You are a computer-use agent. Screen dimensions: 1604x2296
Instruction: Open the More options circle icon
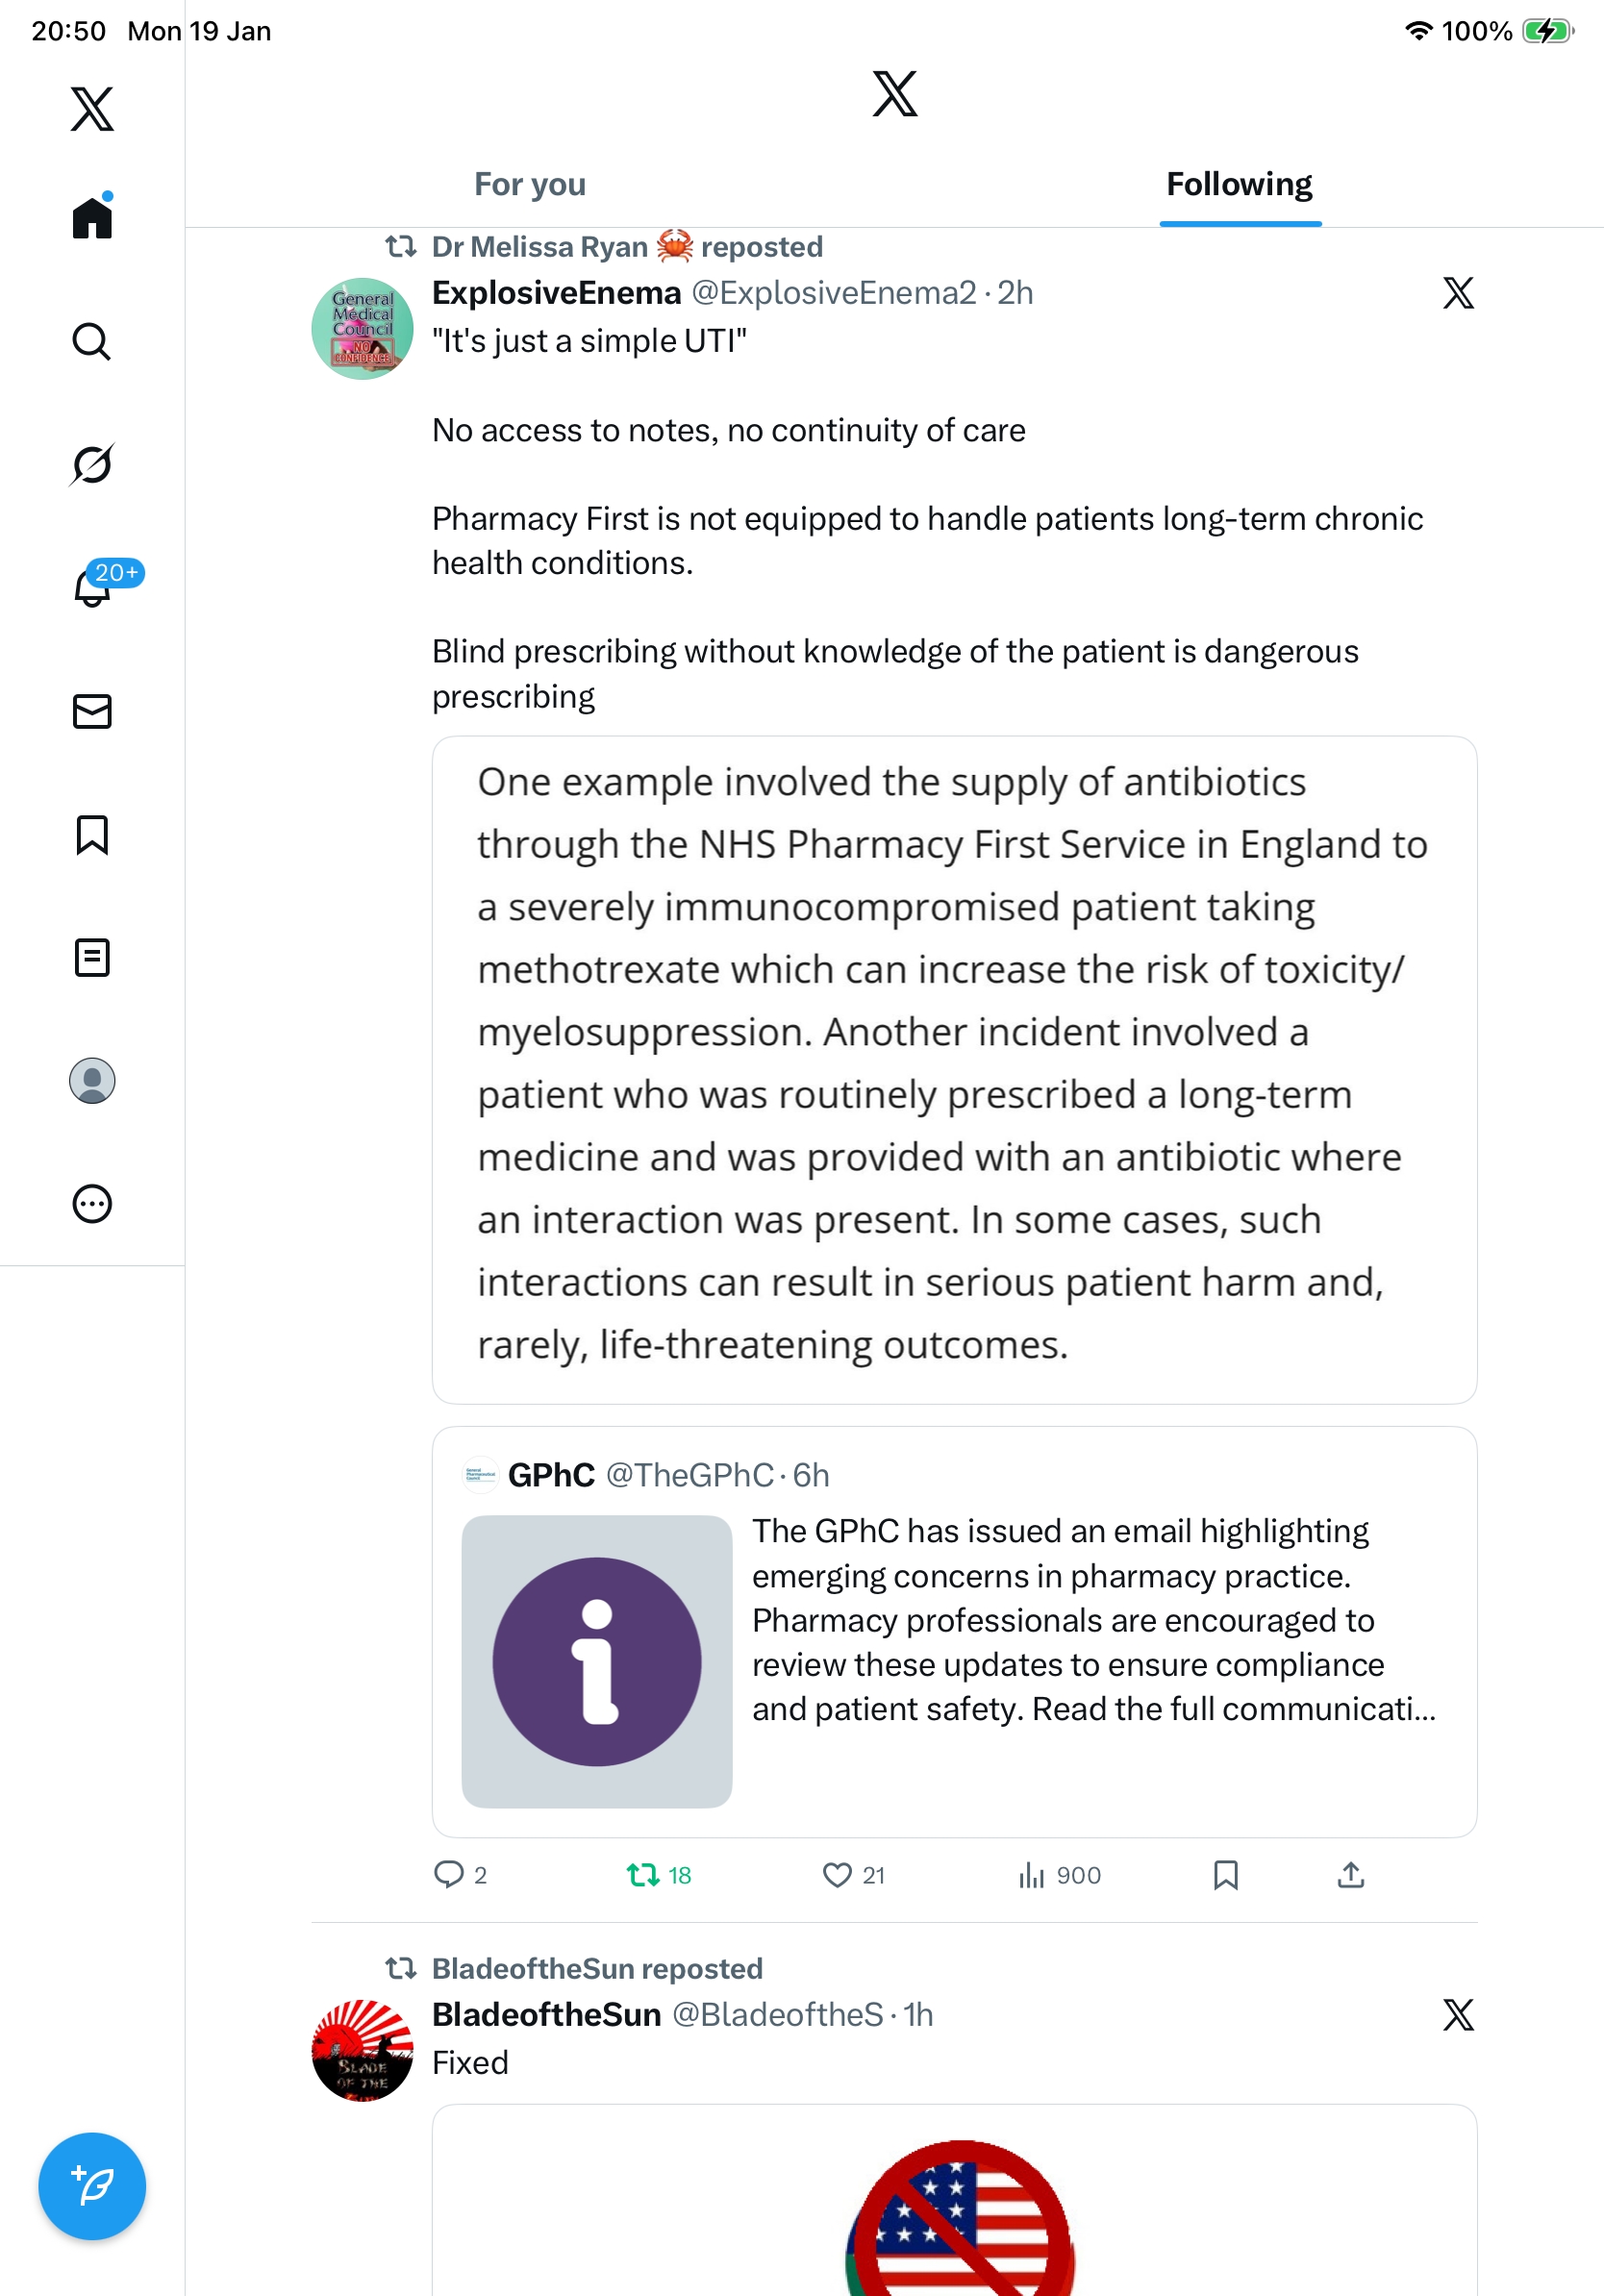[x=92, y=1204]
